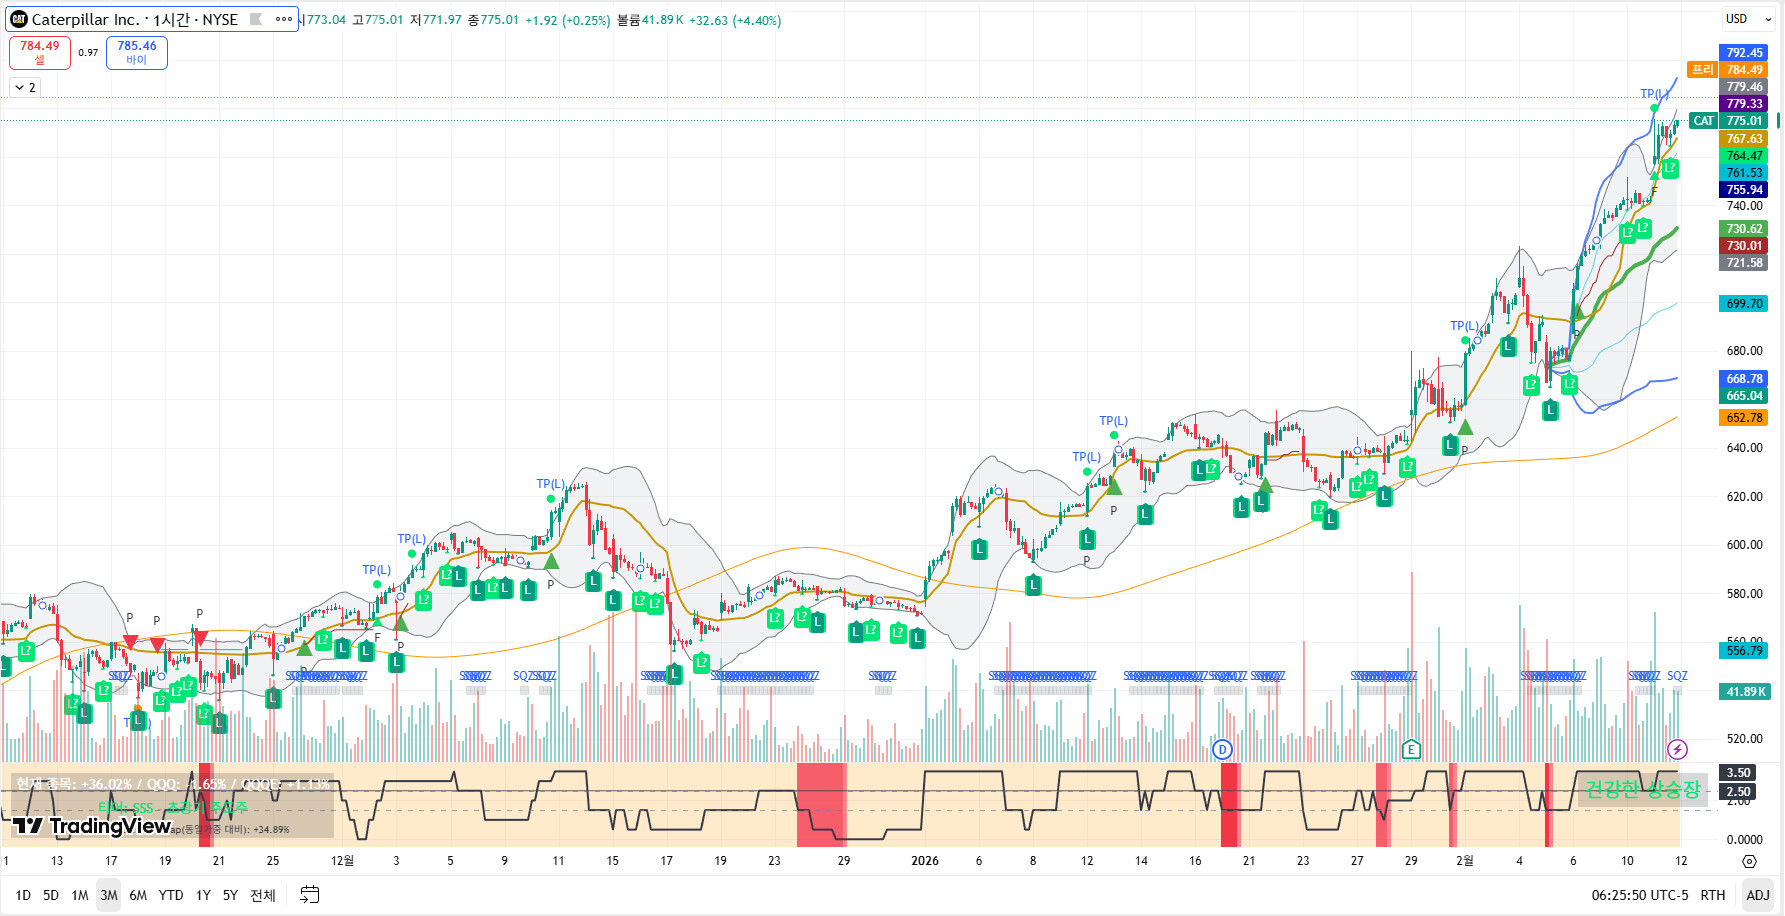Click the 792.45 blue price label
Screen dimensions: 1785x916
[x=1744, y=53]
